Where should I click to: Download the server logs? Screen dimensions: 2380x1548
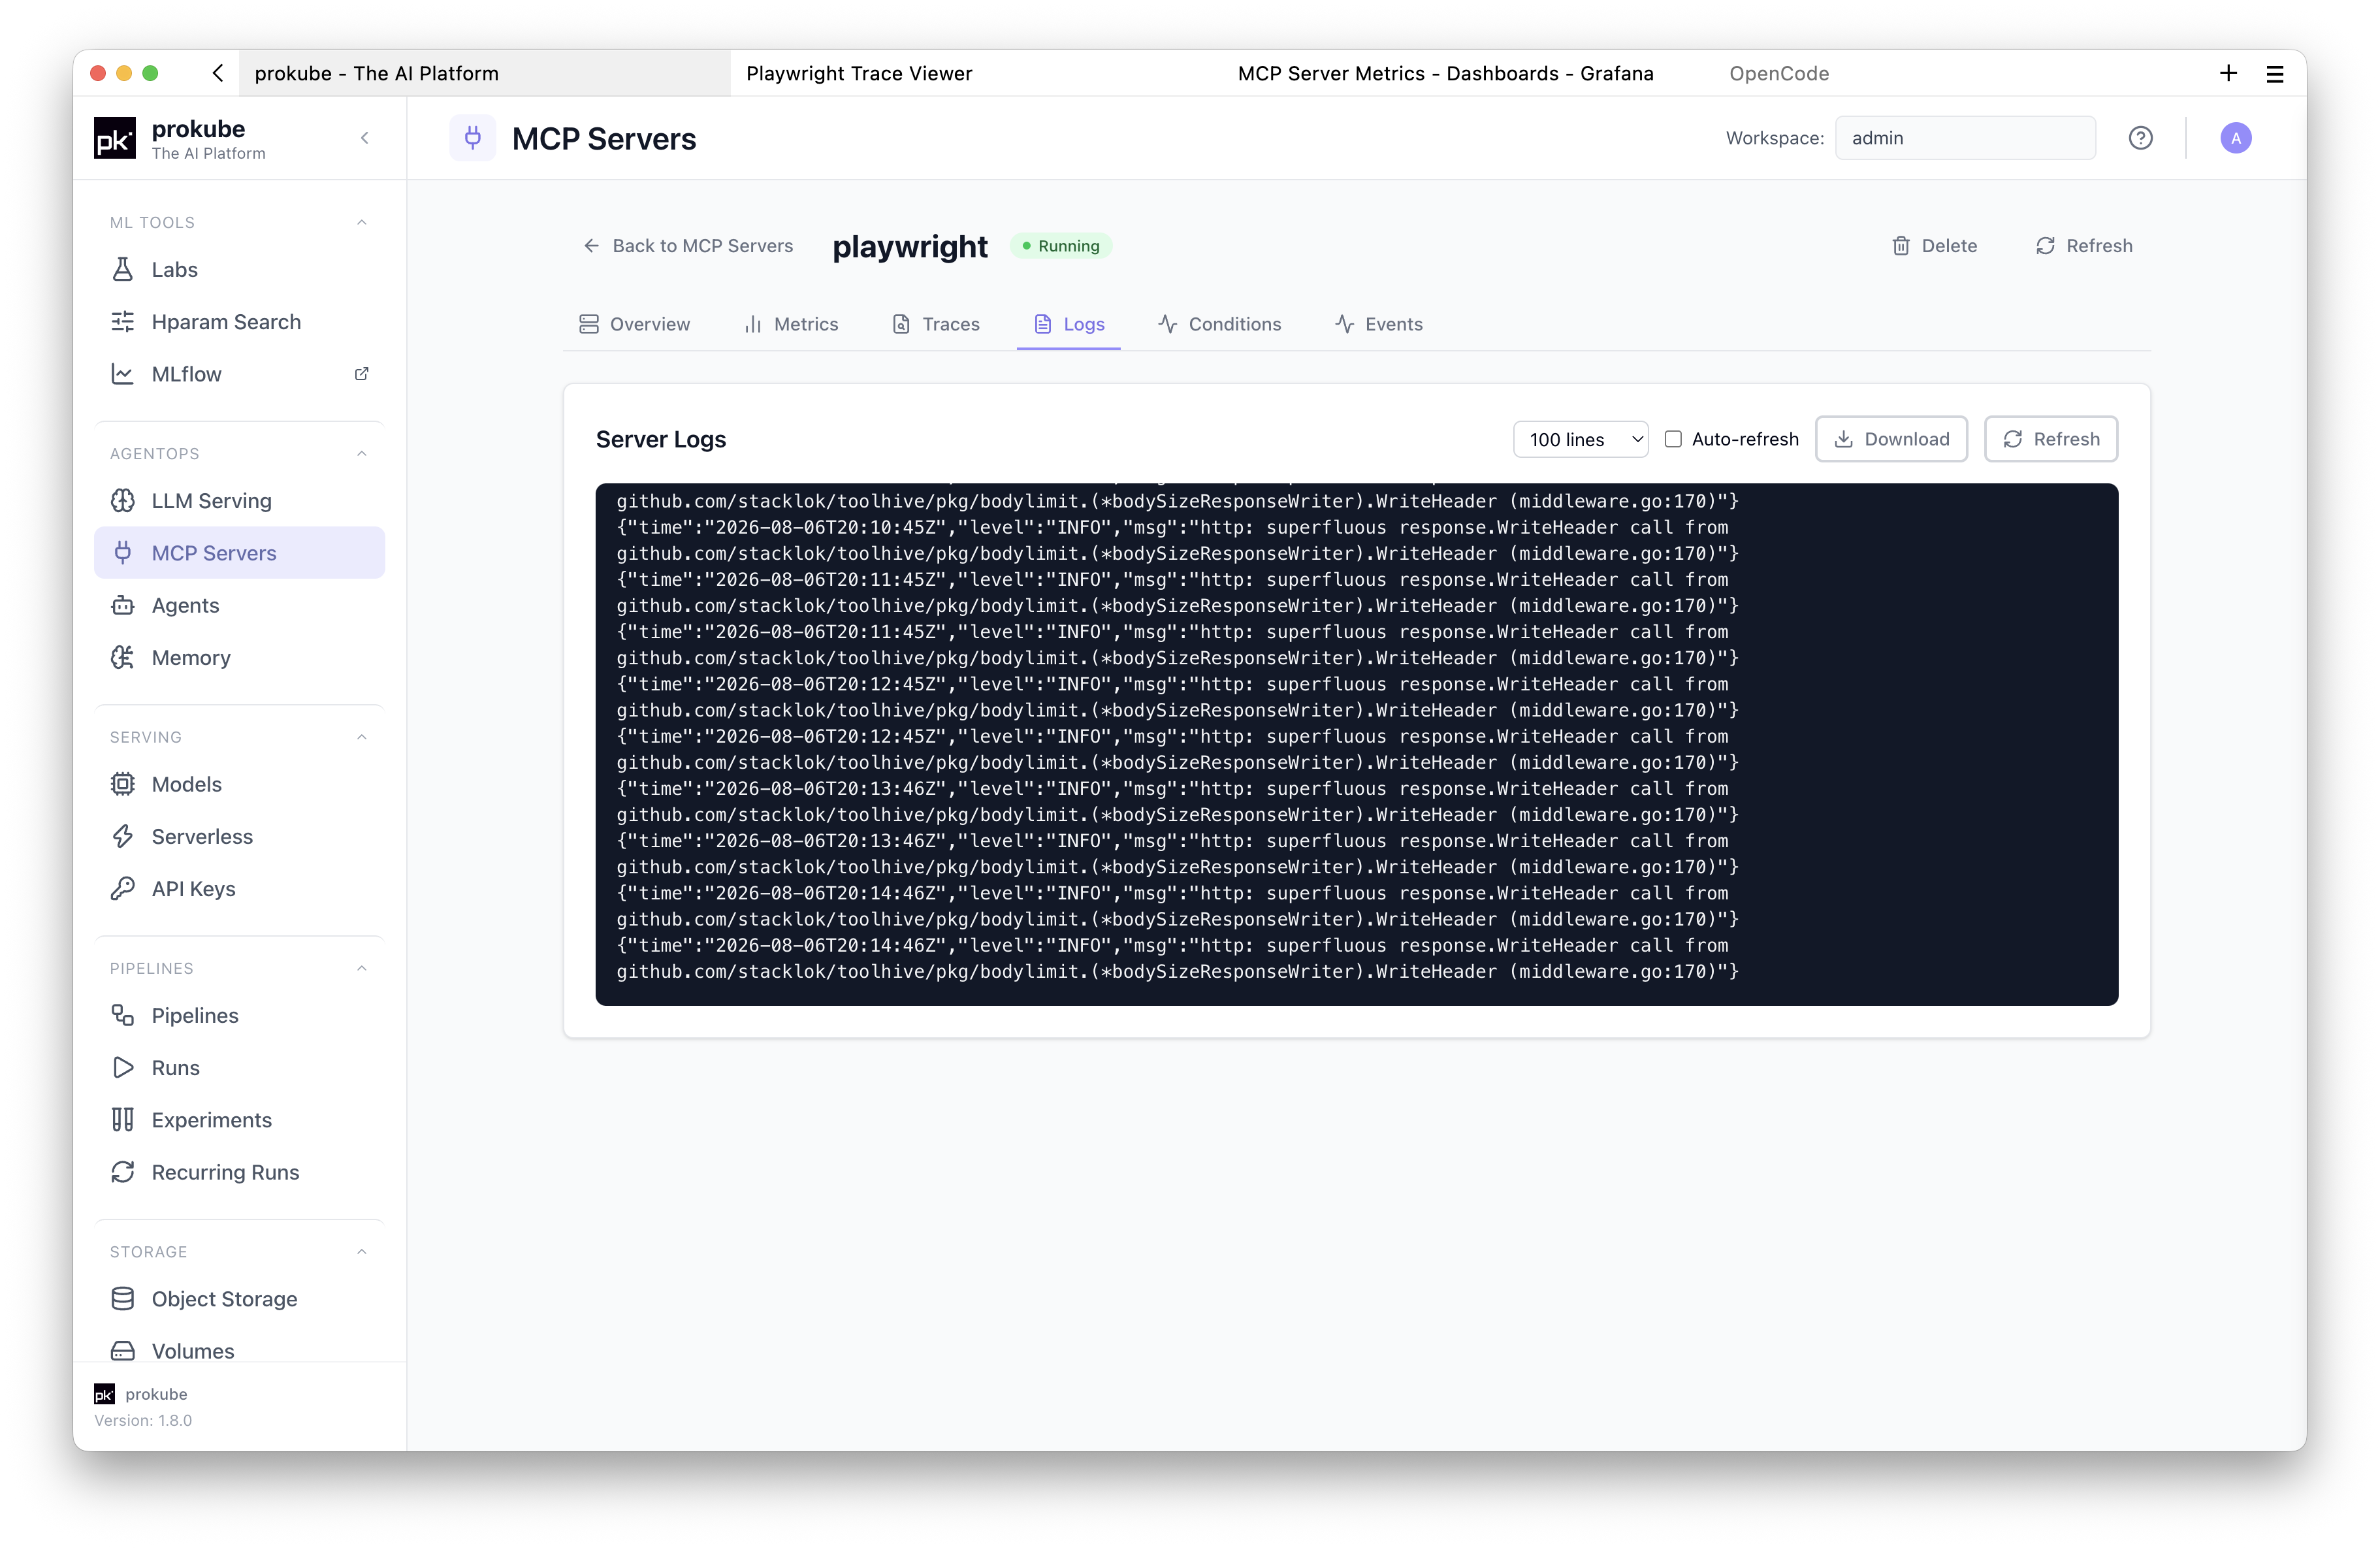[1891, 439]
